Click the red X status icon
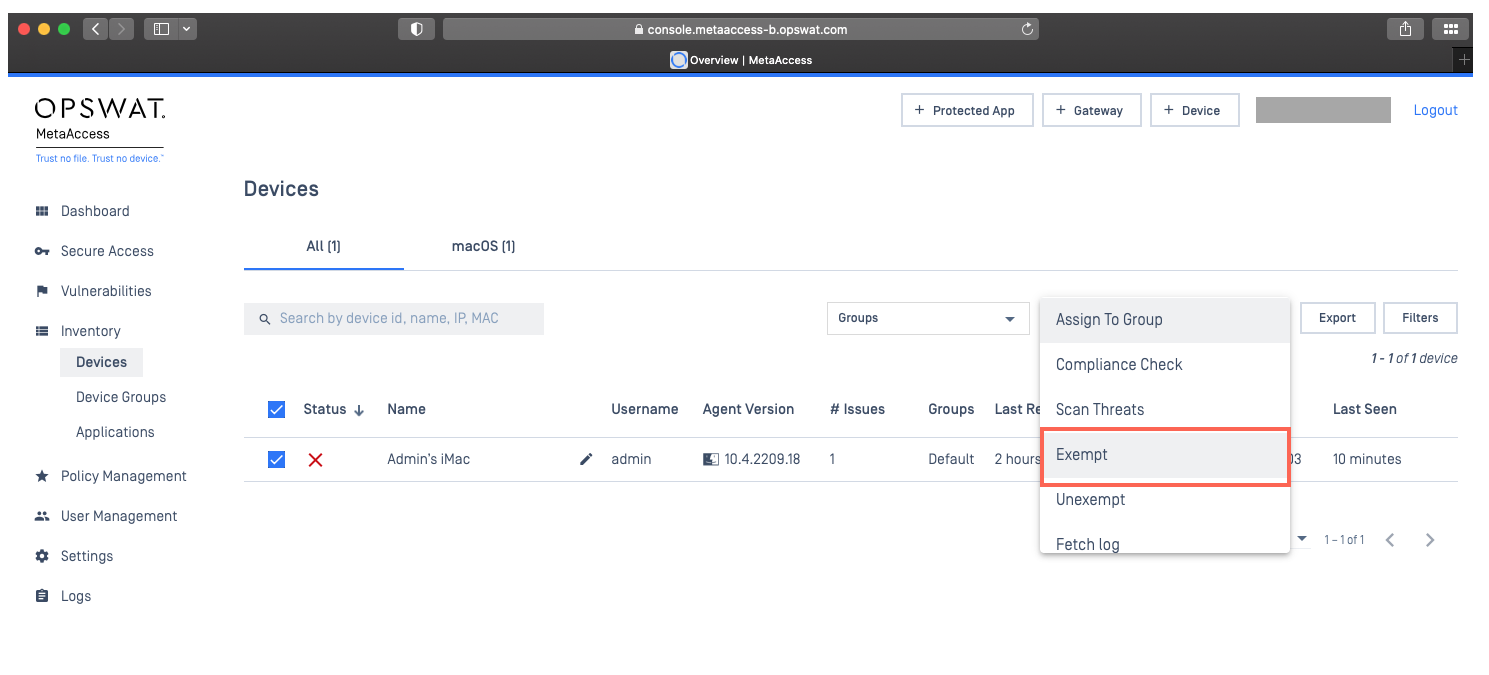The height and width of the screenshot is (675, 1489). pyautogui.click(x=315, y=459)
